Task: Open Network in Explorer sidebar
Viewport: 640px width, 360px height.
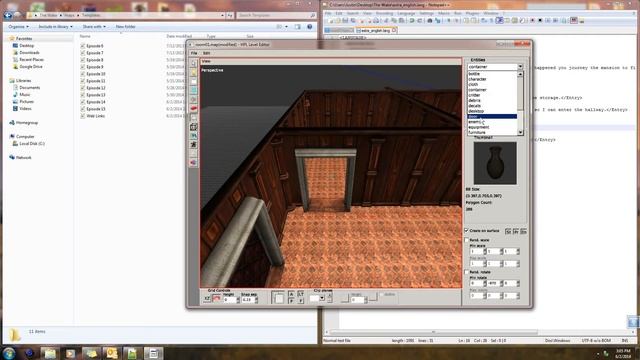Action: pos(23,158)
